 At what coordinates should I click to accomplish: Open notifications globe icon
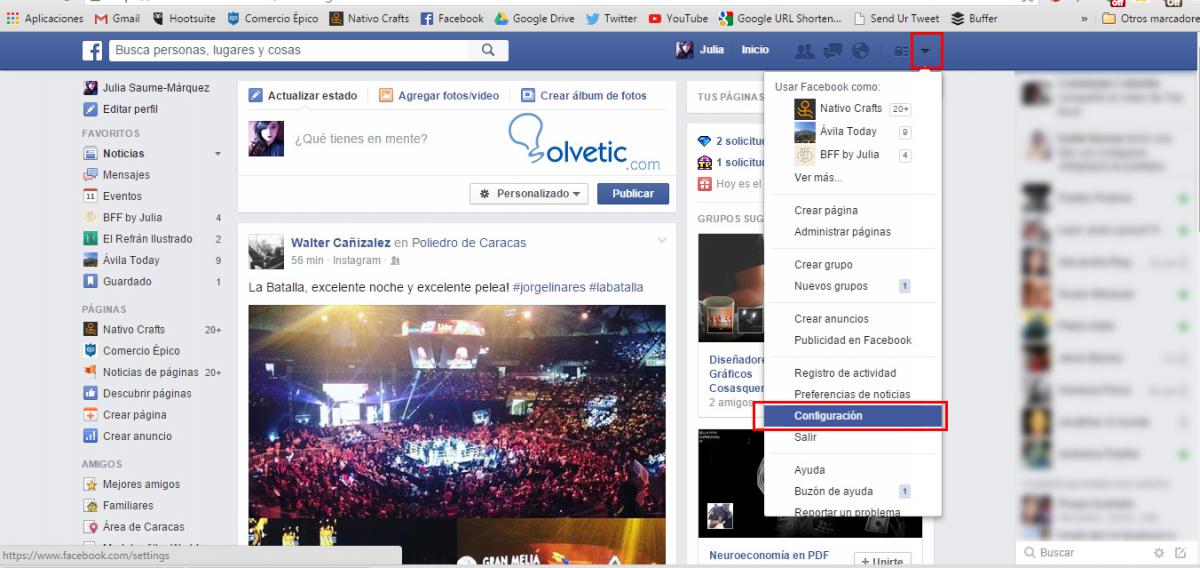[859, 50]
